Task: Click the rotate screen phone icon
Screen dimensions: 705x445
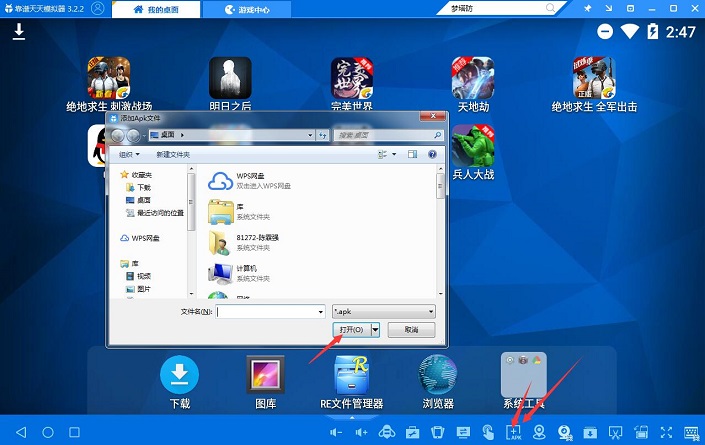Action: [437, 432]
